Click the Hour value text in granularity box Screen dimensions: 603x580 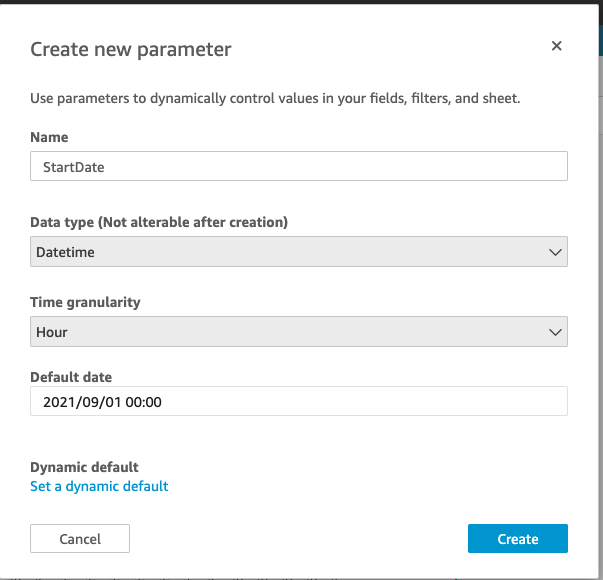coord(52,332)
